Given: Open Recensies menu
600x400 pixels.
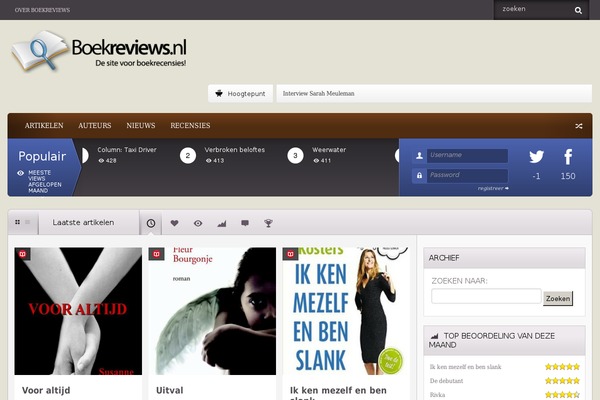Looking at the screenshot, I should 190,126.
